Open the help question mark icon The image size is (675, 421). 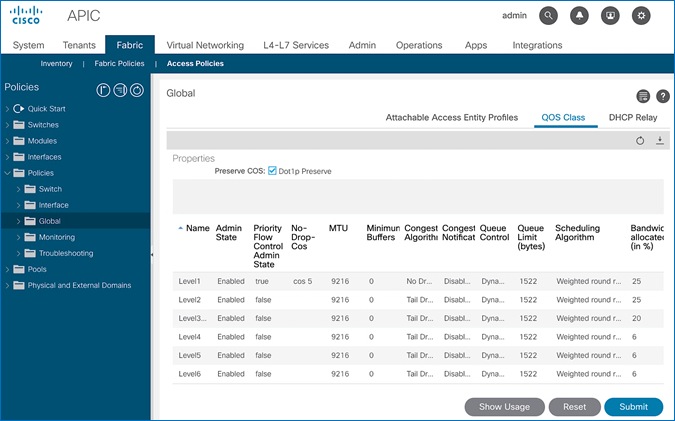click(x=663, y=96)
